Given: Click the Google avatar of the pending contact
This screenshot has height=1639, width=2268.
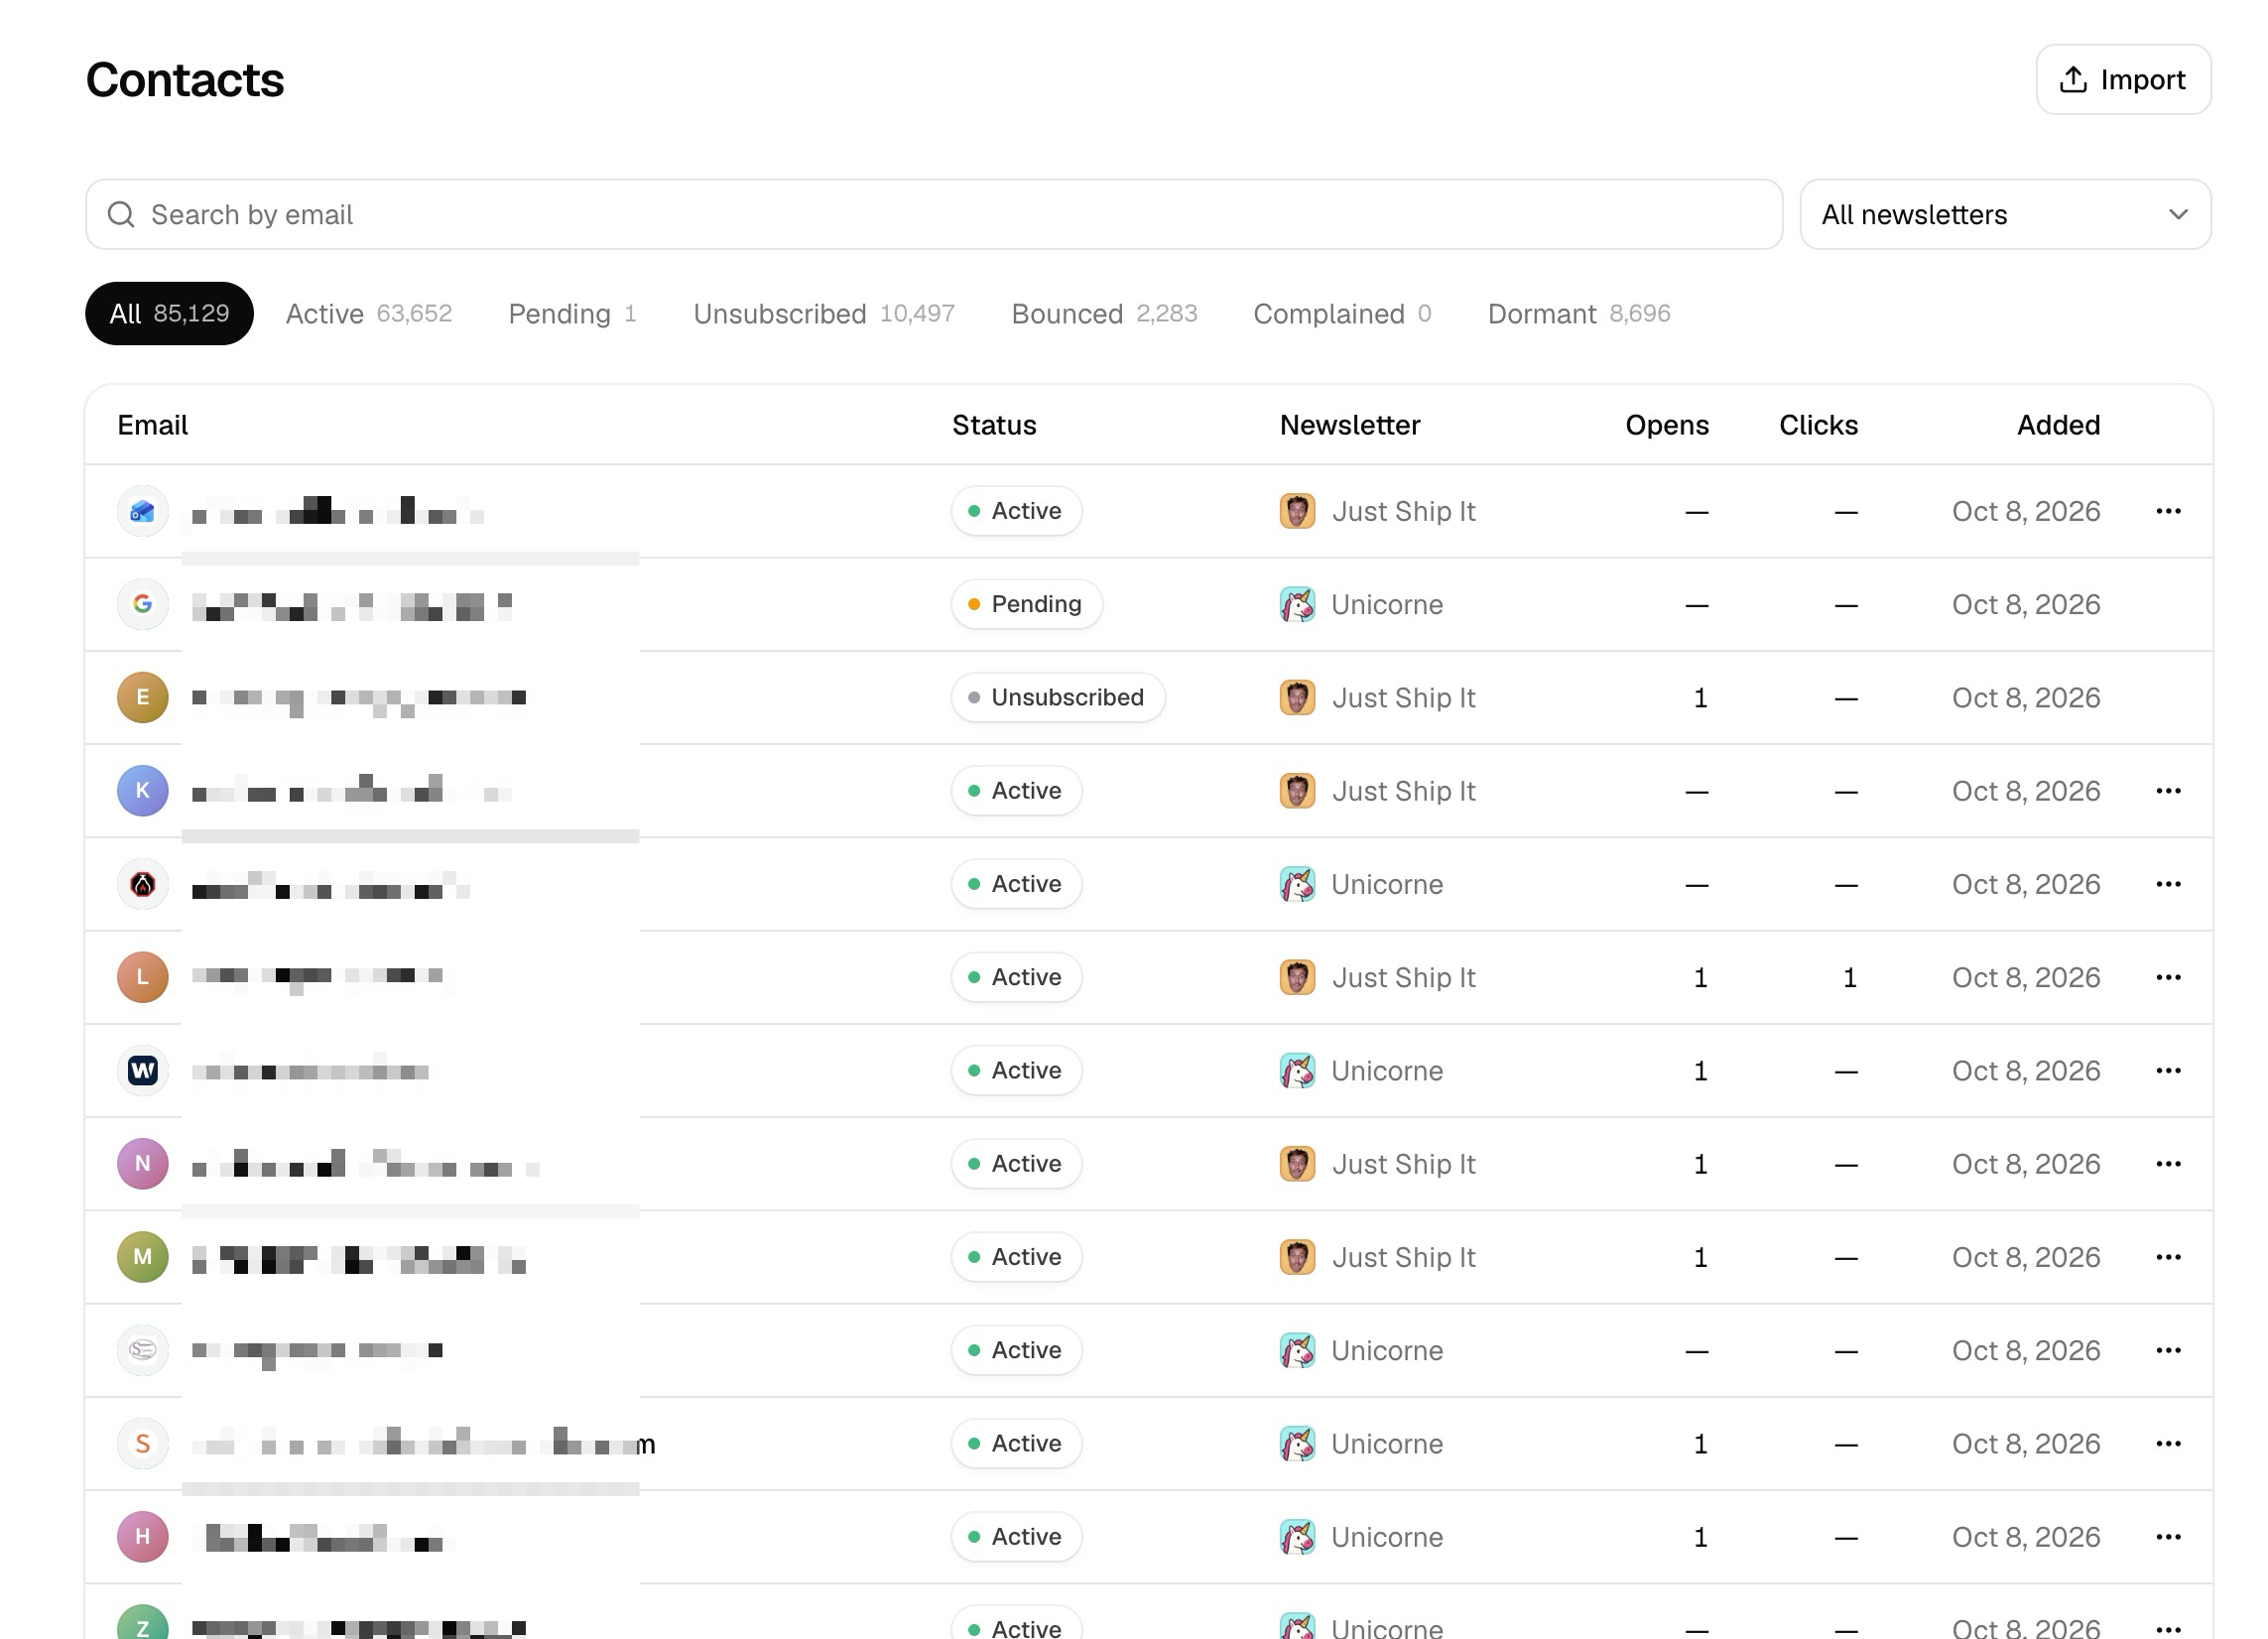Looking at the screenshot, I should pyautogui.click(x=143, y=604).
